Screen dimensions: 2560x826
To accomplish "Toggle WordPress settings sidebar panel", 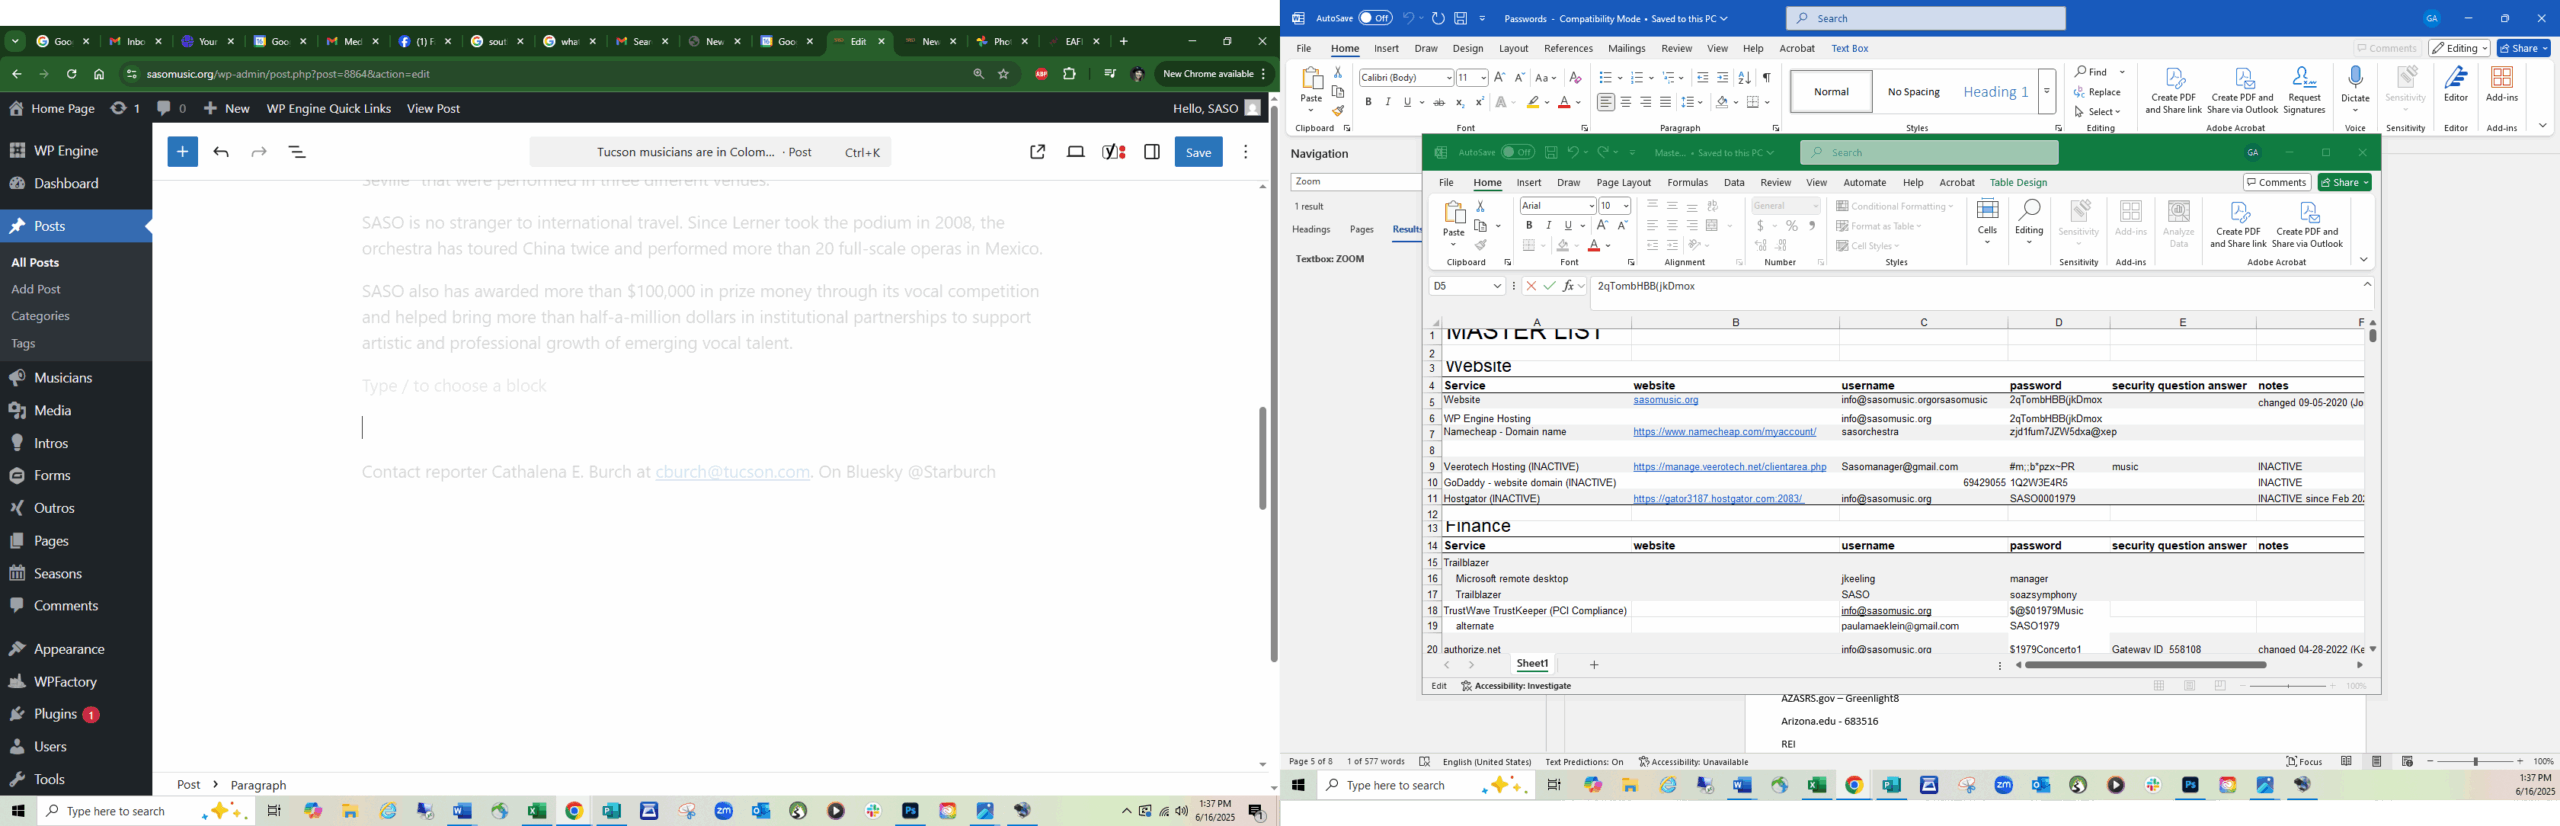I will [1152, 152].
